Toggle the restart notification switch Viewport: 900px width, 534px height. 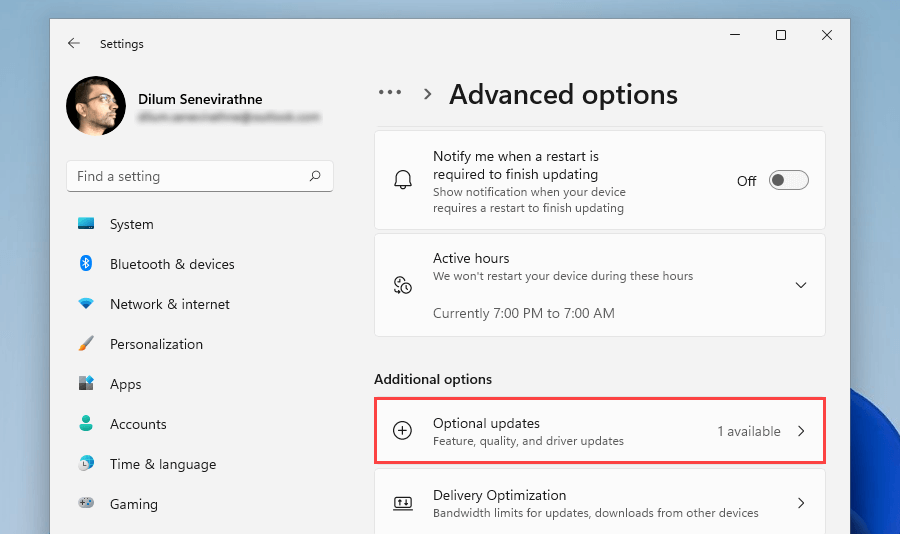pyautogui.click(x=788, y=181)
